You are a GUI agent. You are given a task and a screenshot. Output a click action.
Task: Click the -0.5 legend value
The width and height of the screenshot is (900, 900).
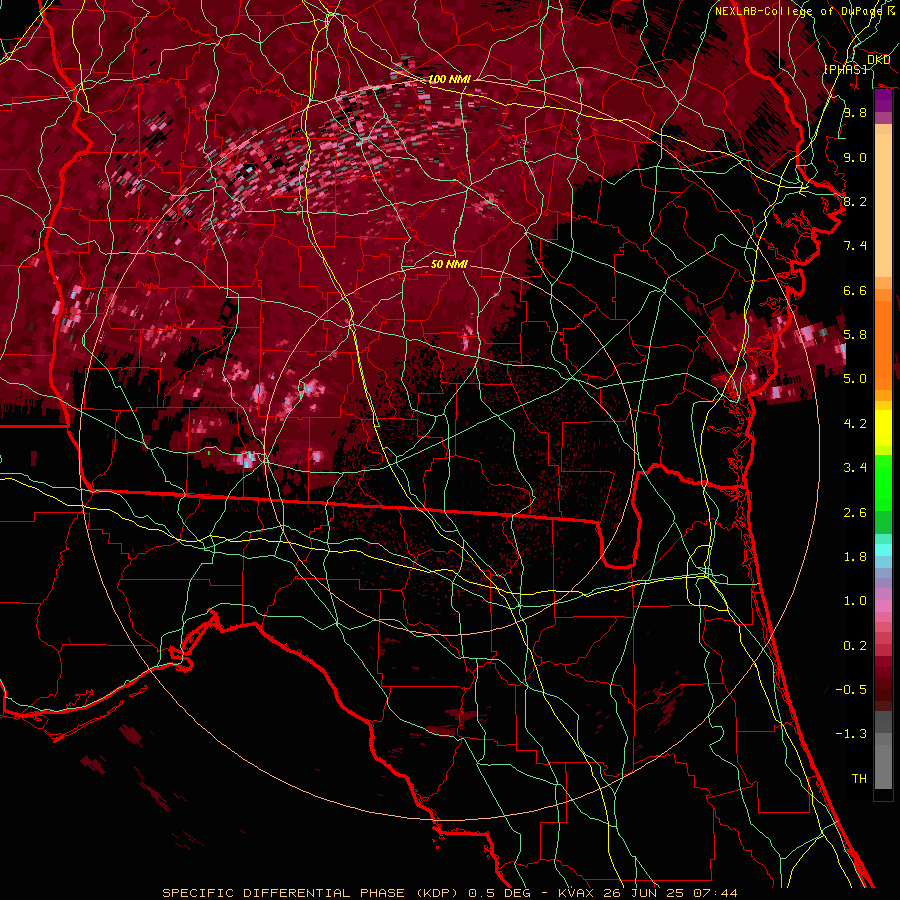(851, 689)
